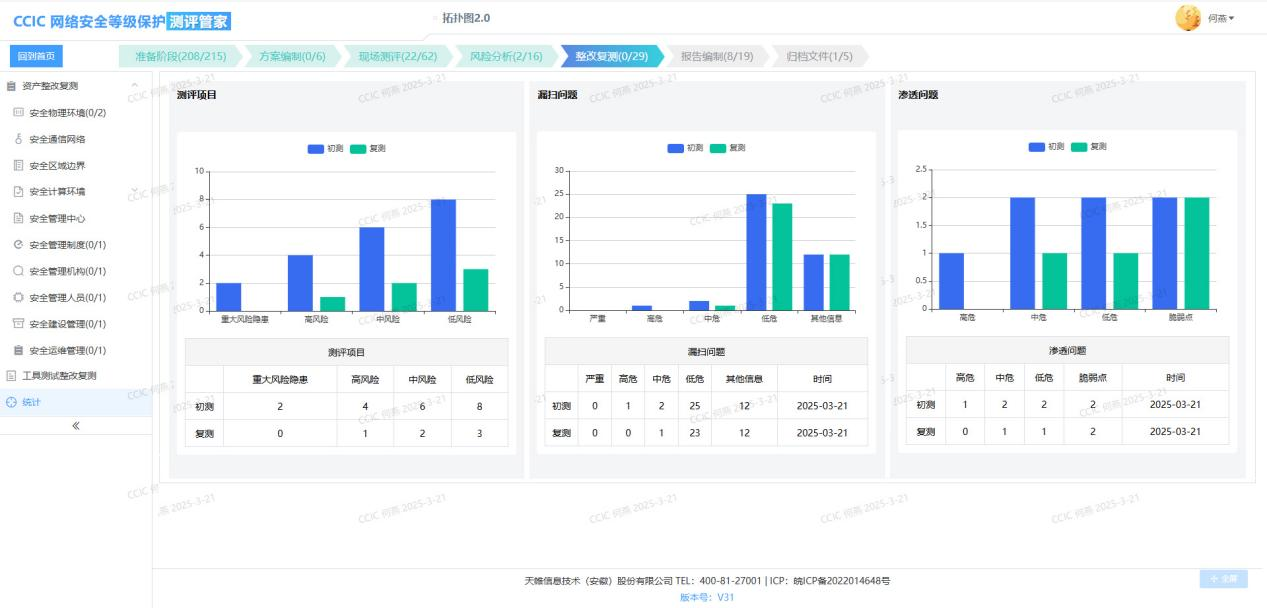Toggle 初测 legend in 测评项目 chart
The image size is (1267, 608).
tap(326, 148)
